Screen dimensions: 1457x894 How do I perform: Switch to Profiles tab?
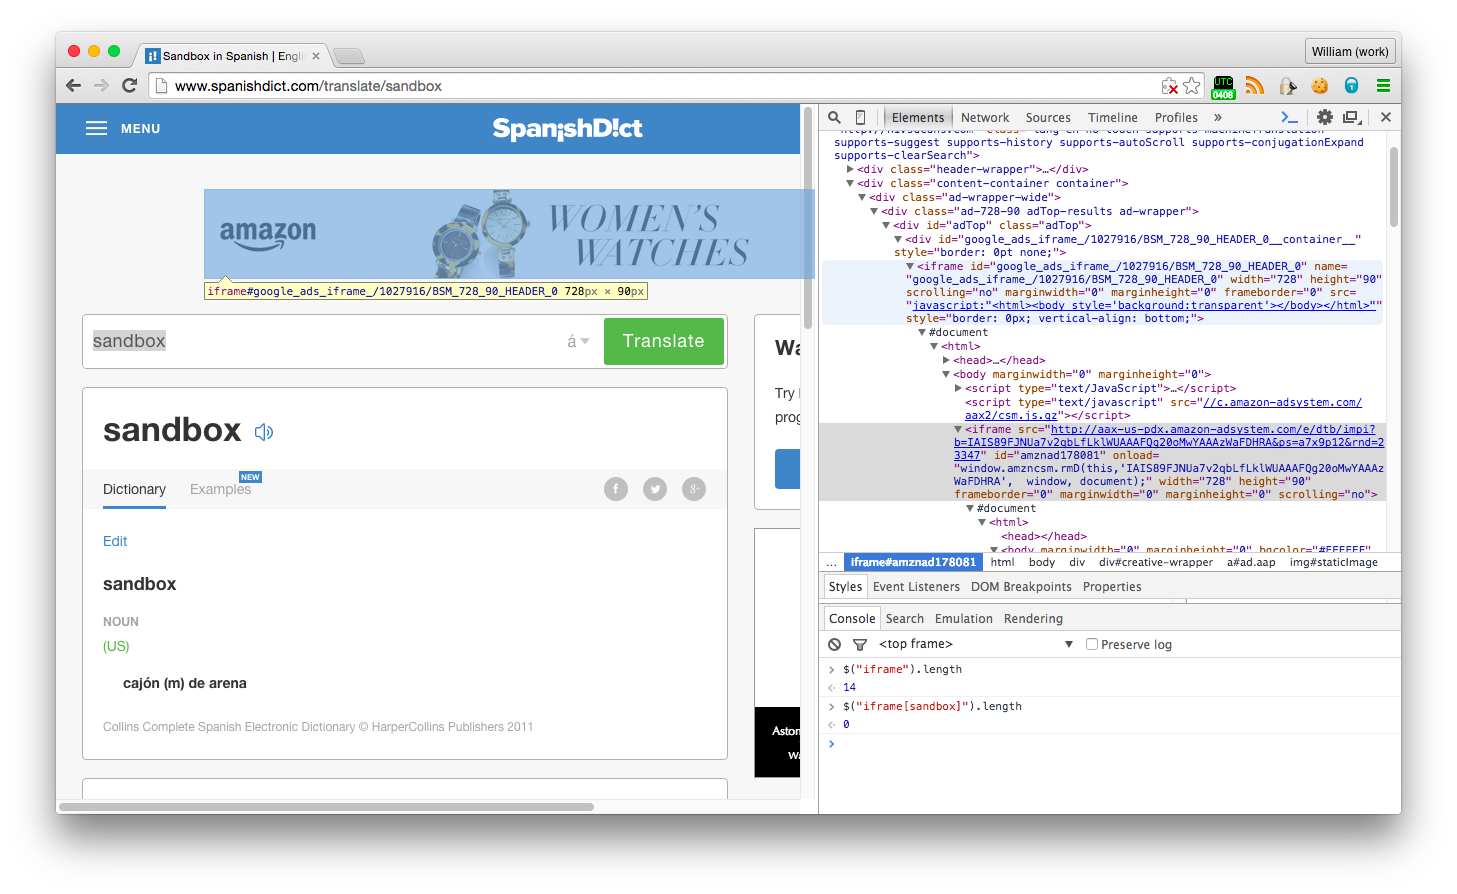[1176, 117]
